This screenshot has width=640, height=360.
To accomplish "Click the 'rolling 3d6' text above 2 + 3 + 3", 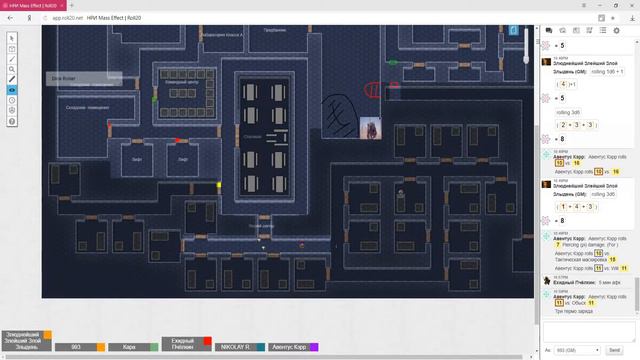I will (568, 112).
